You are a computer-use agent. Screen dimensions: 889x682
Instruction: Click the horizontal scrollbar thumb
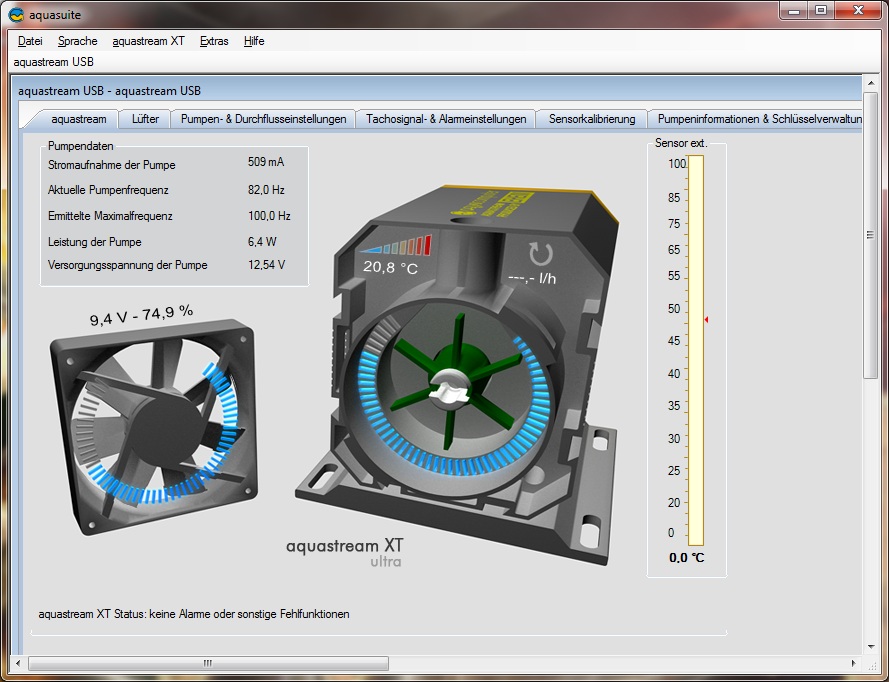tap(208, 663)
